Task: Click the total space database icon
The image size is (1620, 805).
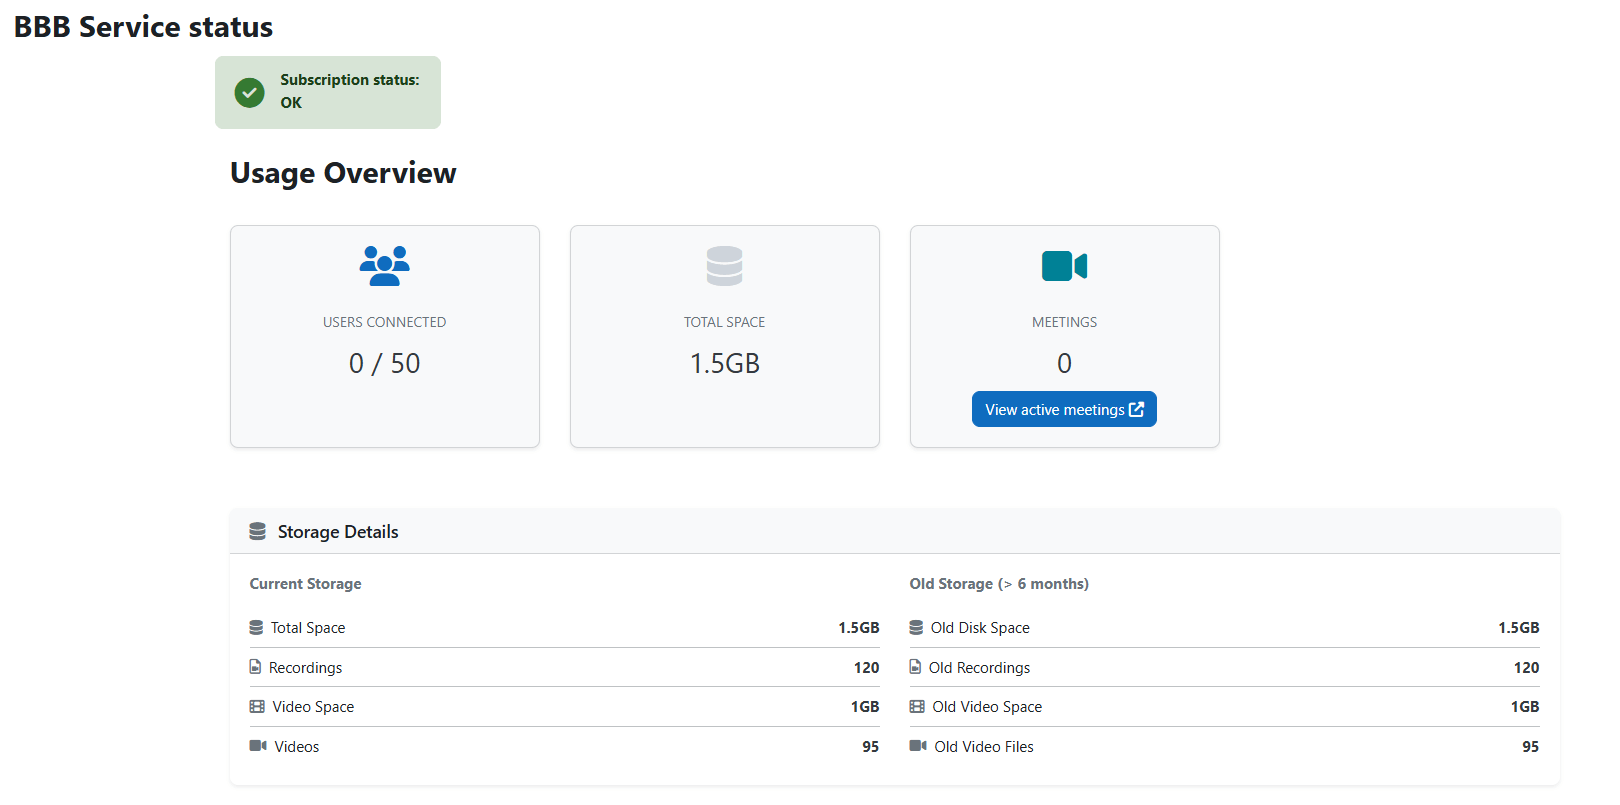Action: pos(724,266)
